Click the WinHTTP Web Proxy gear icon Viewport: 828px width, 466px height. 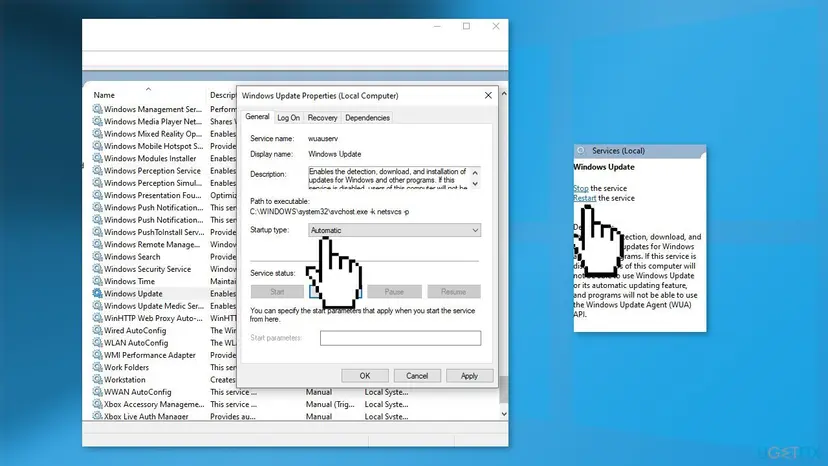click(97, 318)
